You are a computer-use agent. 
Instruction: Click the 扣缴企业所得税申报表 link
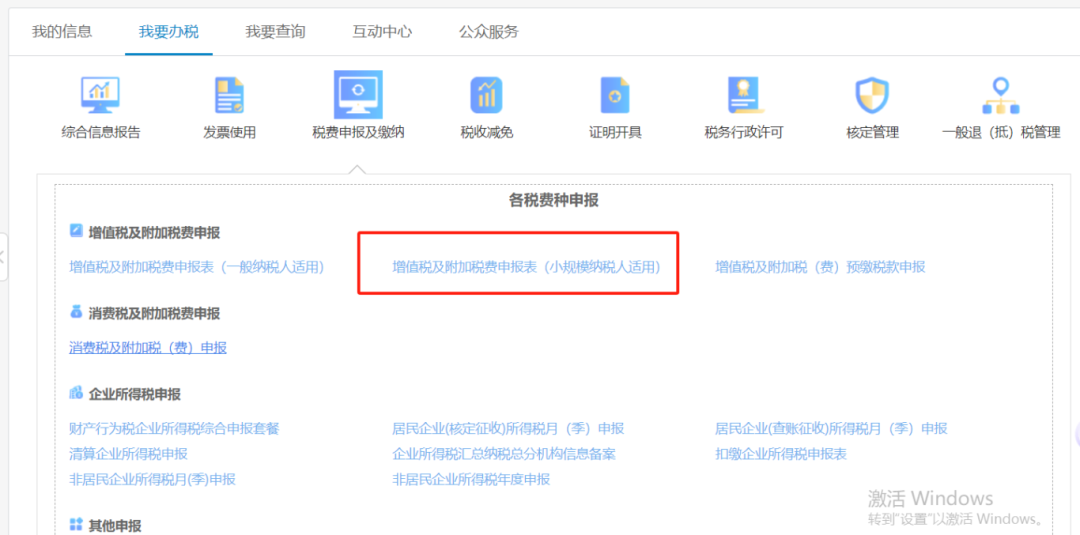(781, 454)
